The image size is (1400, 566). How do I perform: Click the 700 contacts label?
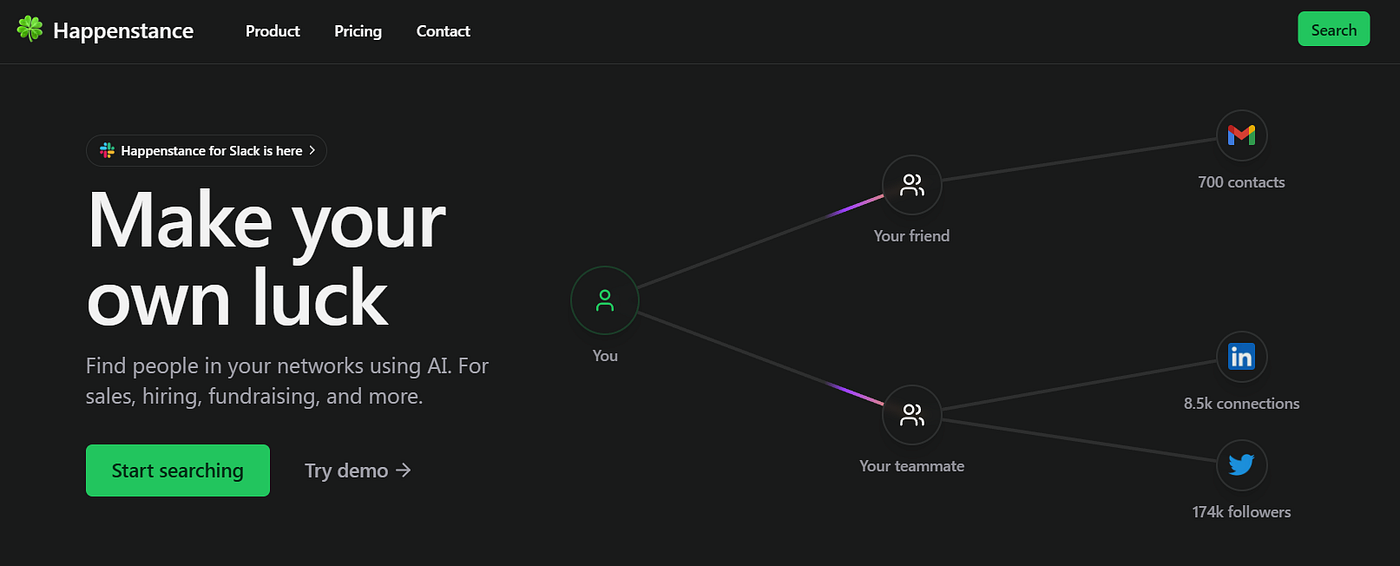[1241, 182]
